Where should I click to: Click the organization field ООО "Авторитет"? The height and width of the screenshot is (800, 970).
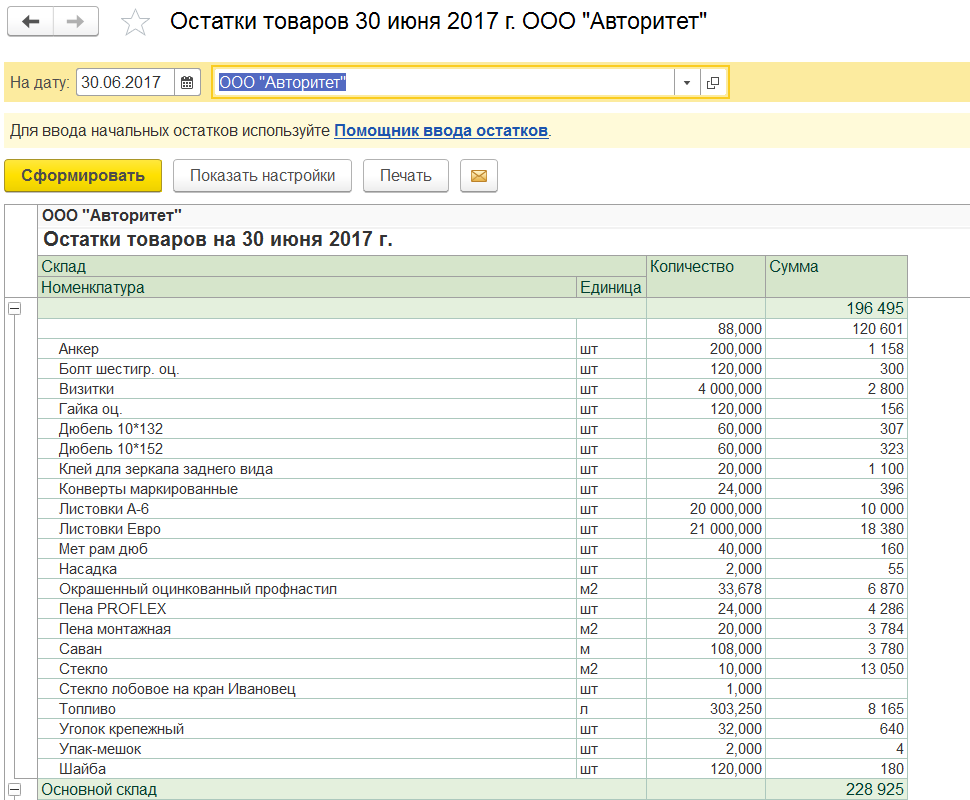pos(444,82)
